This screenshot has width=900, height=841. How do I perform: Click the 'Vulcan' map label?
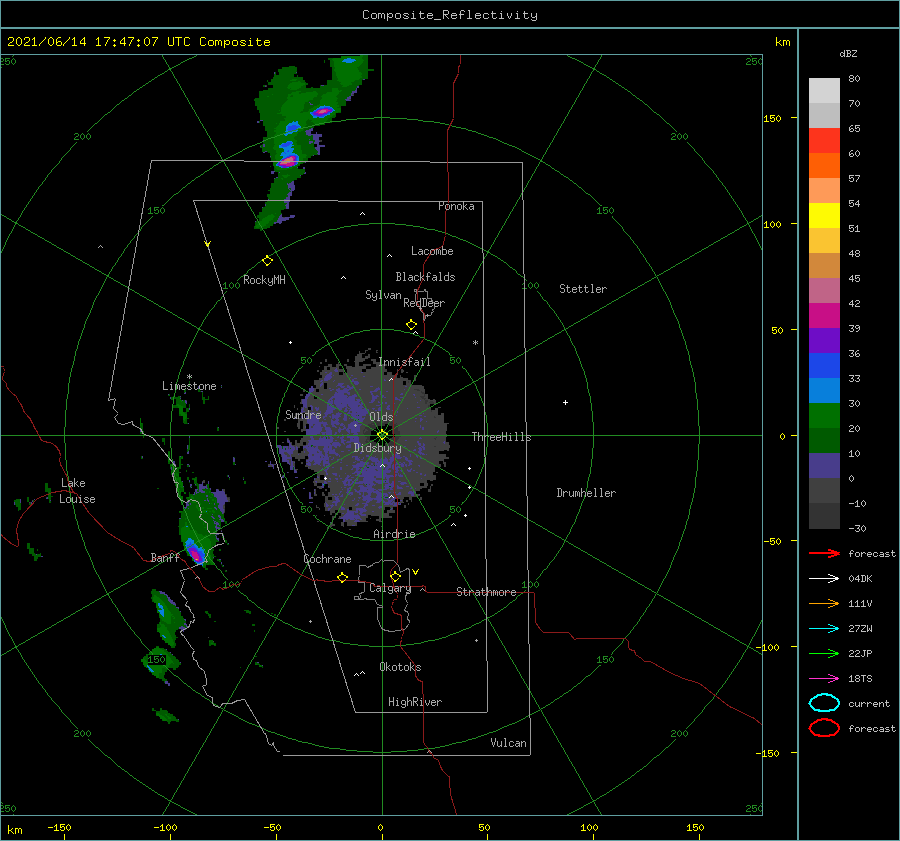[x=509, y=743]
